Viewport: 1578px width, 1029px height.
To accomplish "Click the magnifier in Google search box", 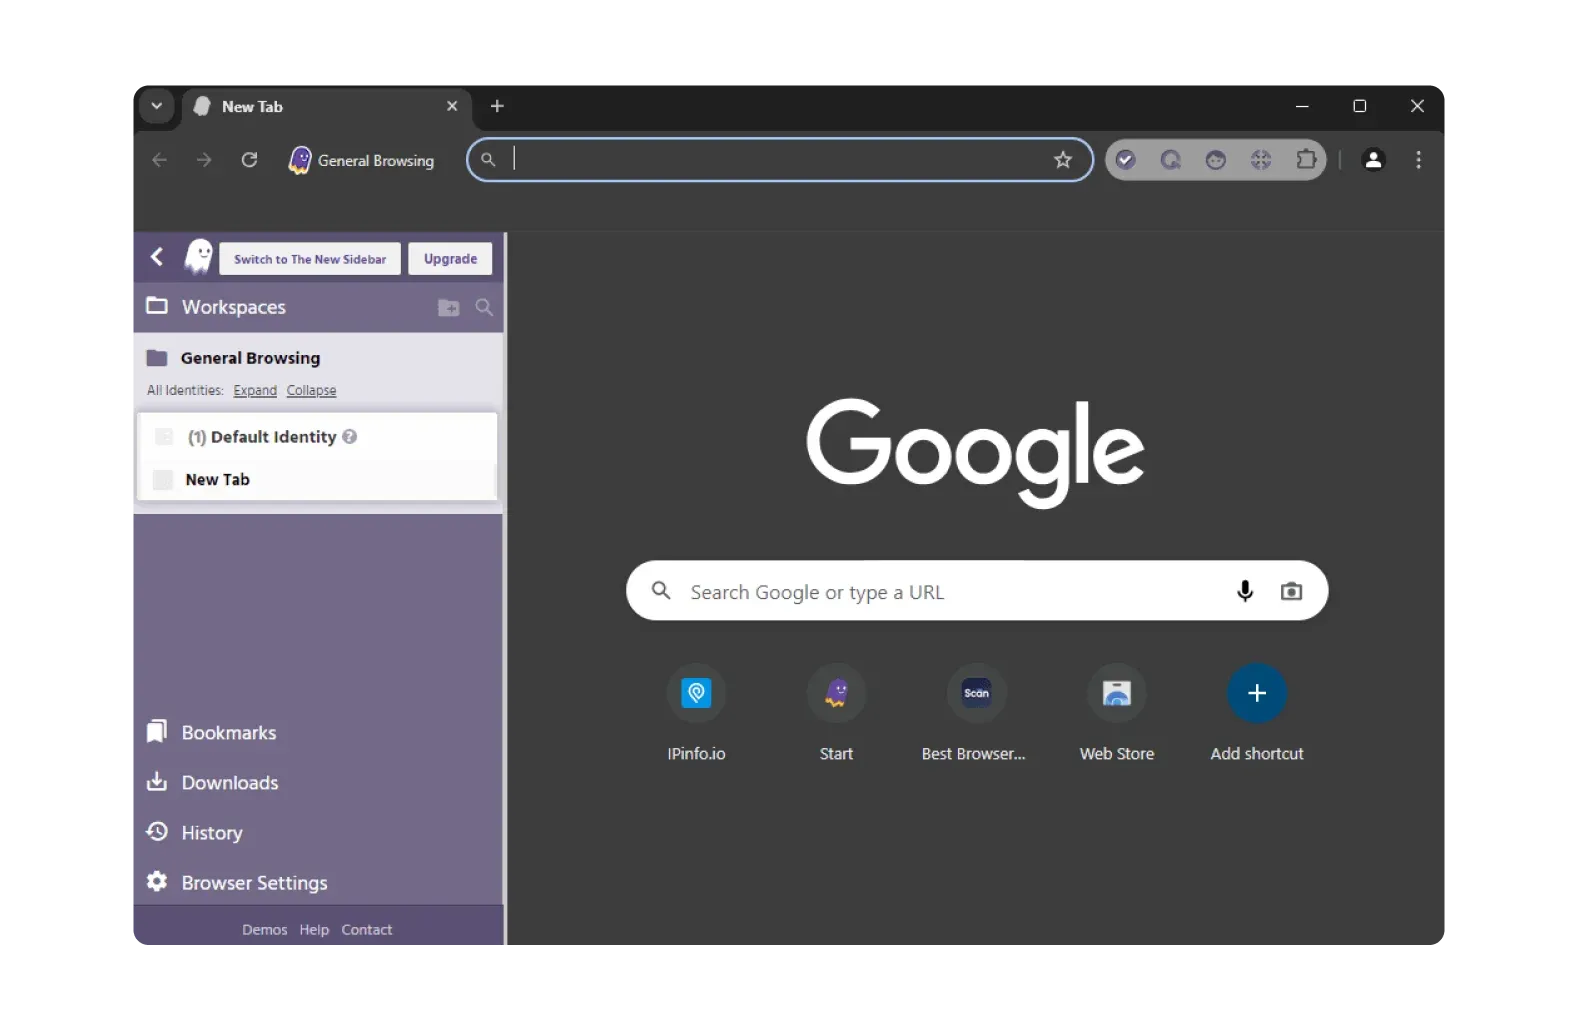I will point(661,591).
